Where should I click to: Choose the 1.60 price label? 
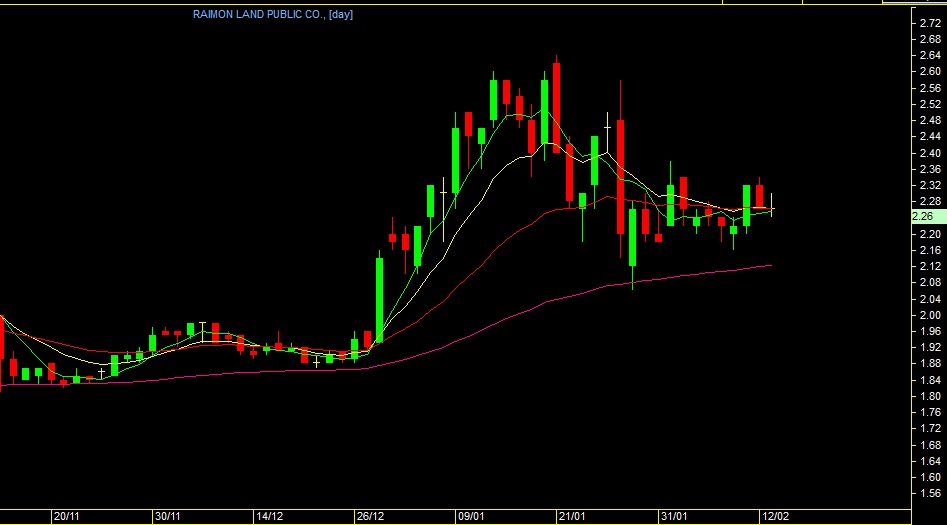pos(929,477)
